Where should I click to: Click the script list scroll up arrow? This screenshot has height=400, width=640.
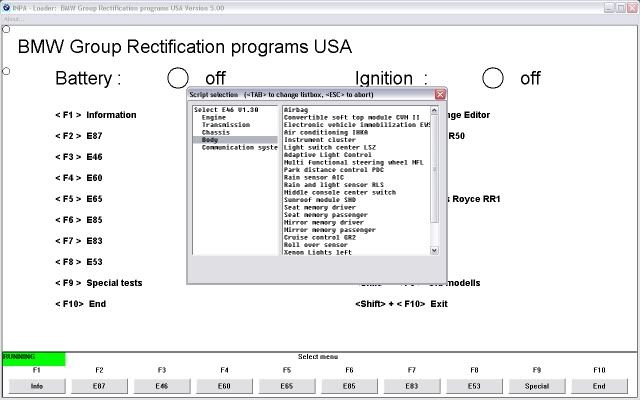[434, 110]
